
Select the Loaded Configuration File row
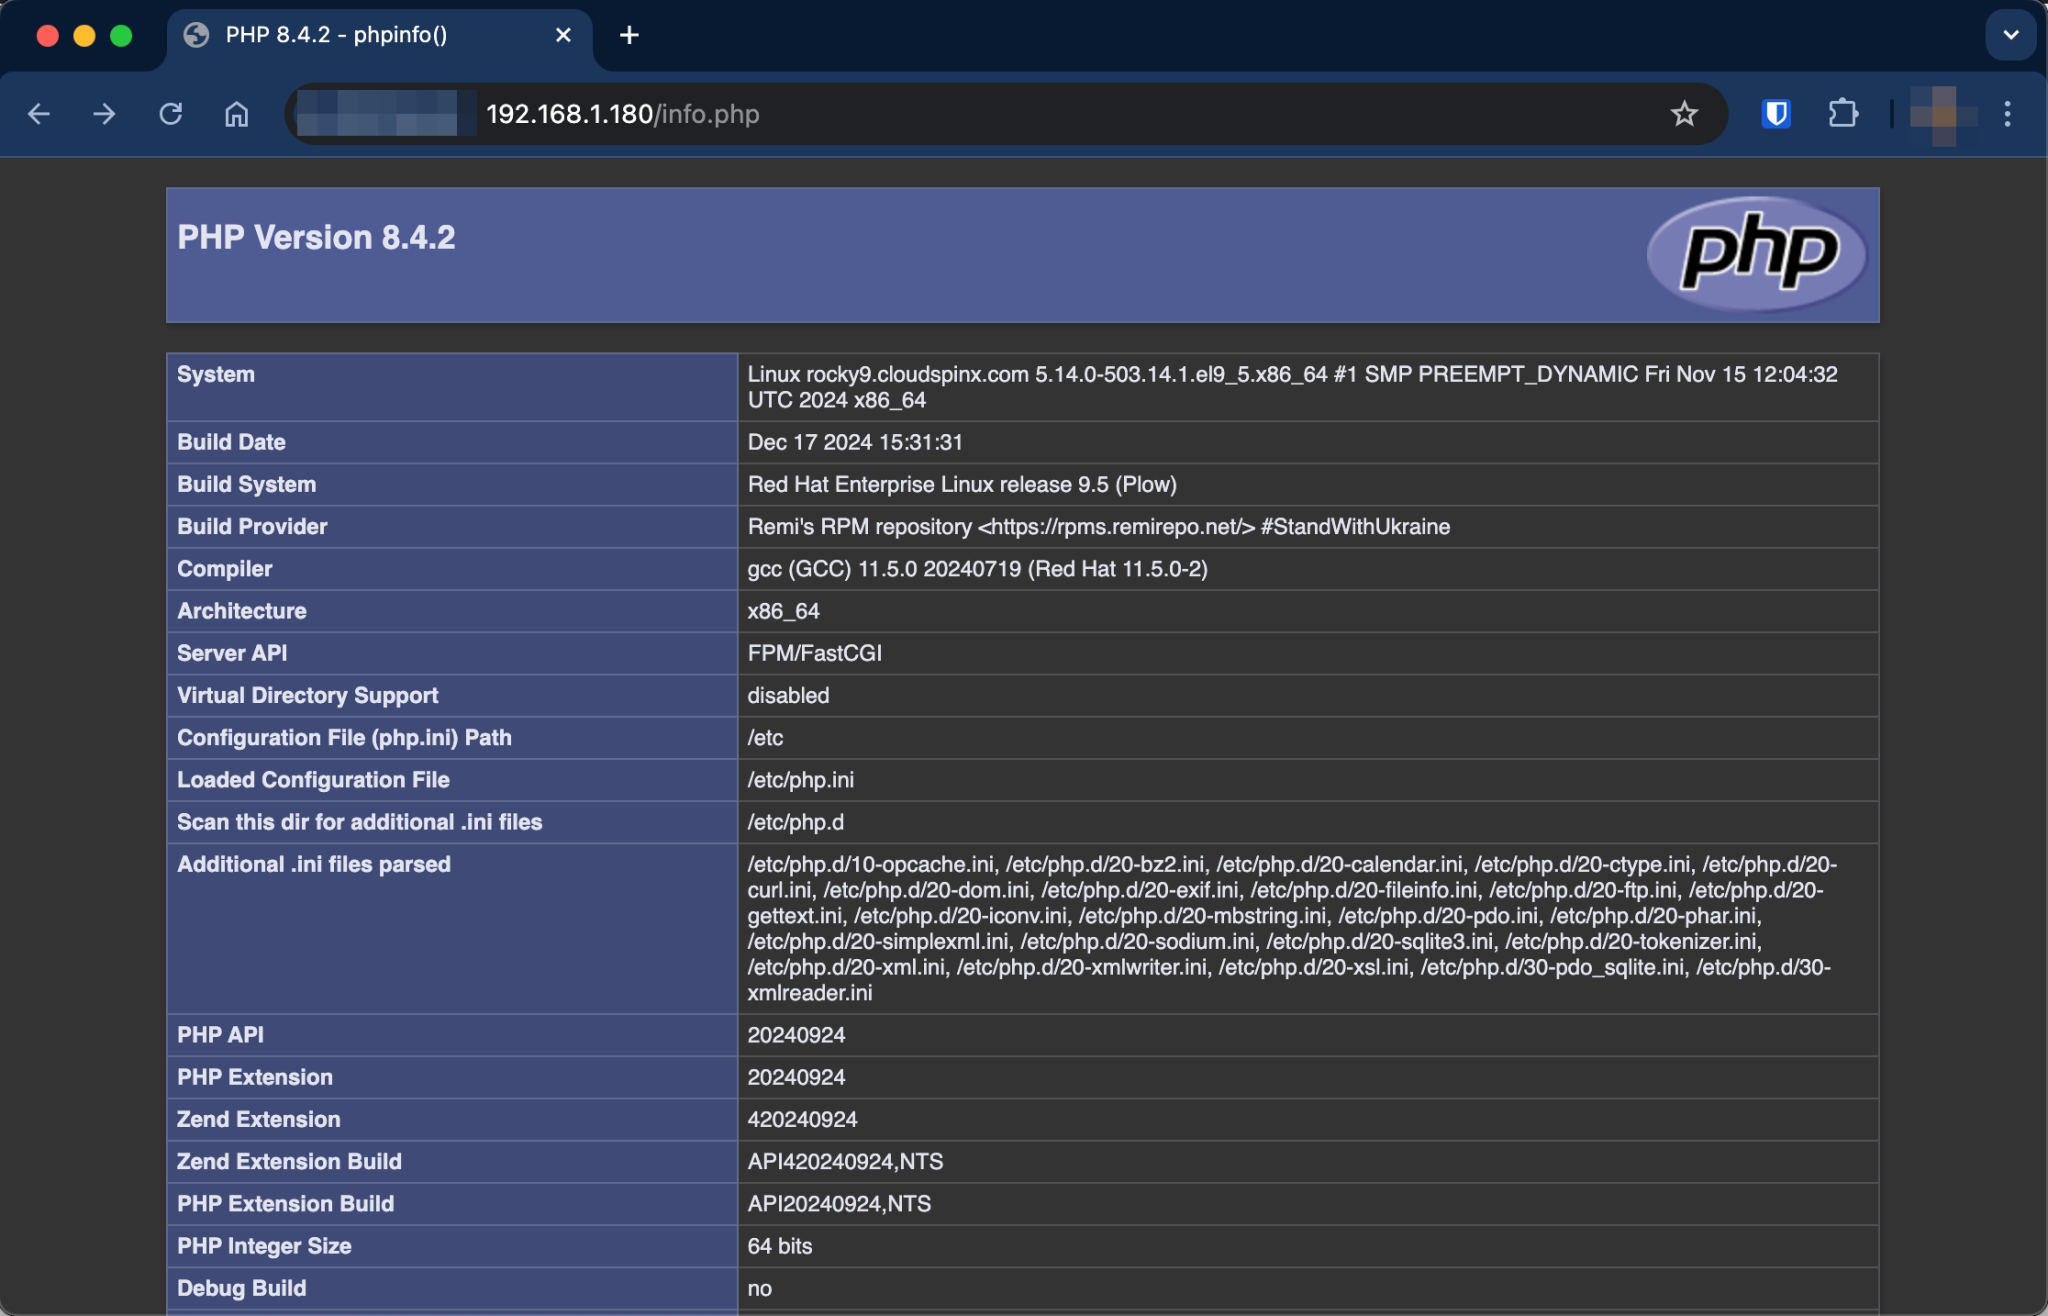313,780
